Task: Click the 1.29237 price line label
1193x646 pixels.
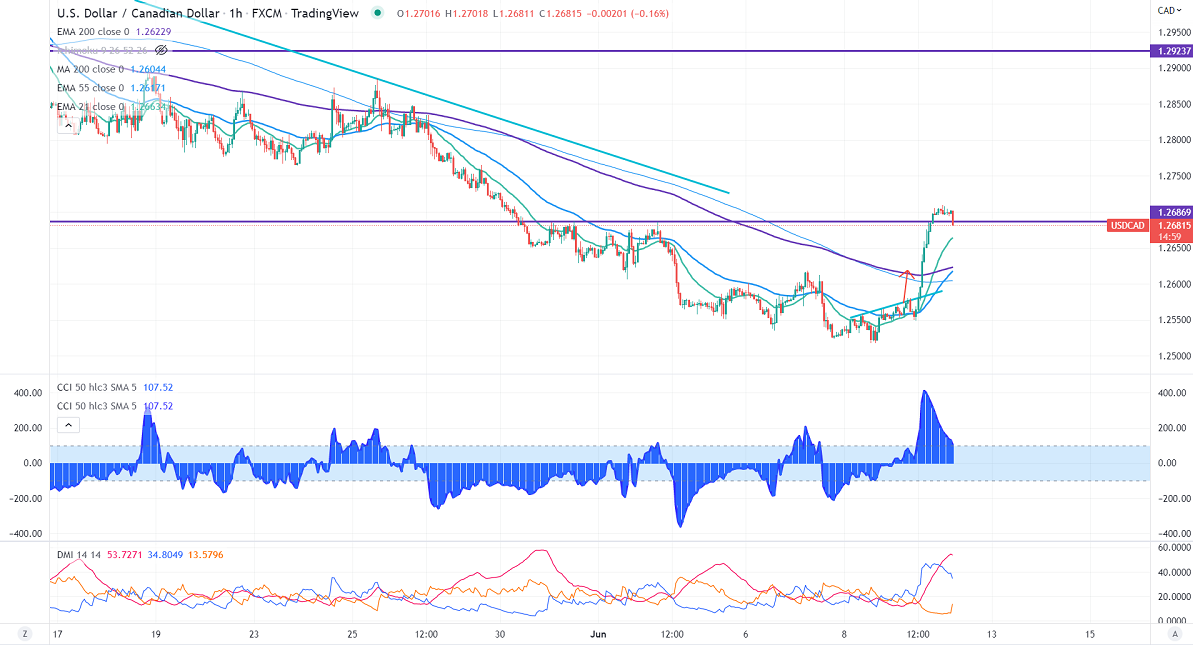Action: pyautogui.click(x=1171, y=51)
